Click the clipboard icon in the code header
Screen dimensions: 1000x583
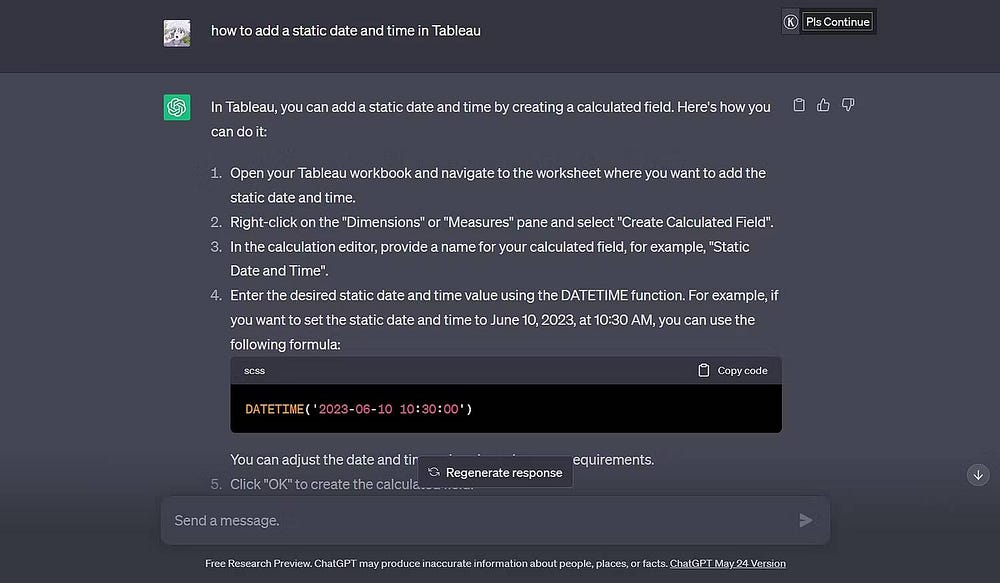pos(704,370)
